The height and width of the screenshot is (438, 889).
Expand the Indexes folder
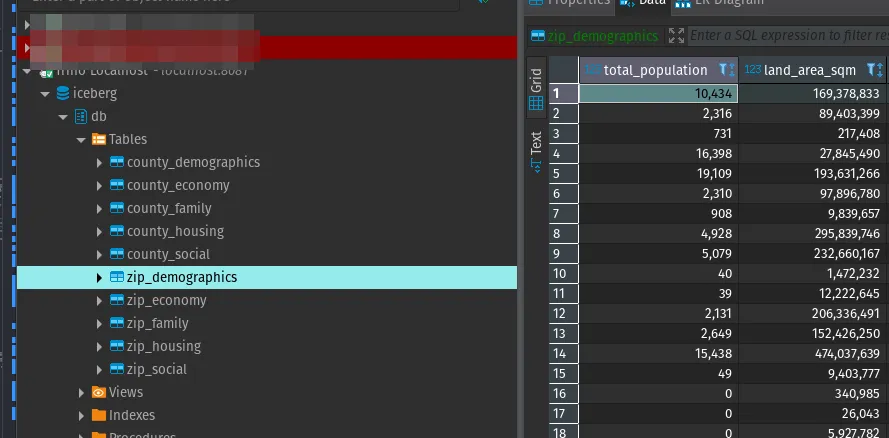click(x=81, y=415)
